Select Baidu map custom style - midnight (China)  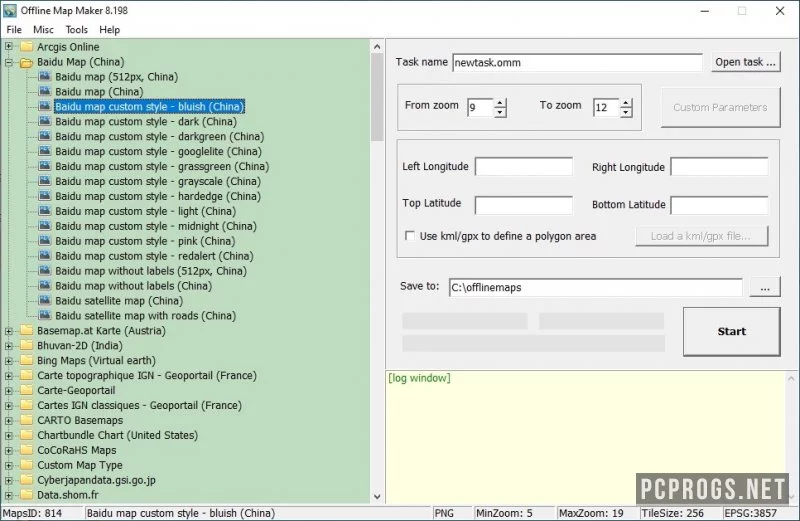click(x=156, y=226)
